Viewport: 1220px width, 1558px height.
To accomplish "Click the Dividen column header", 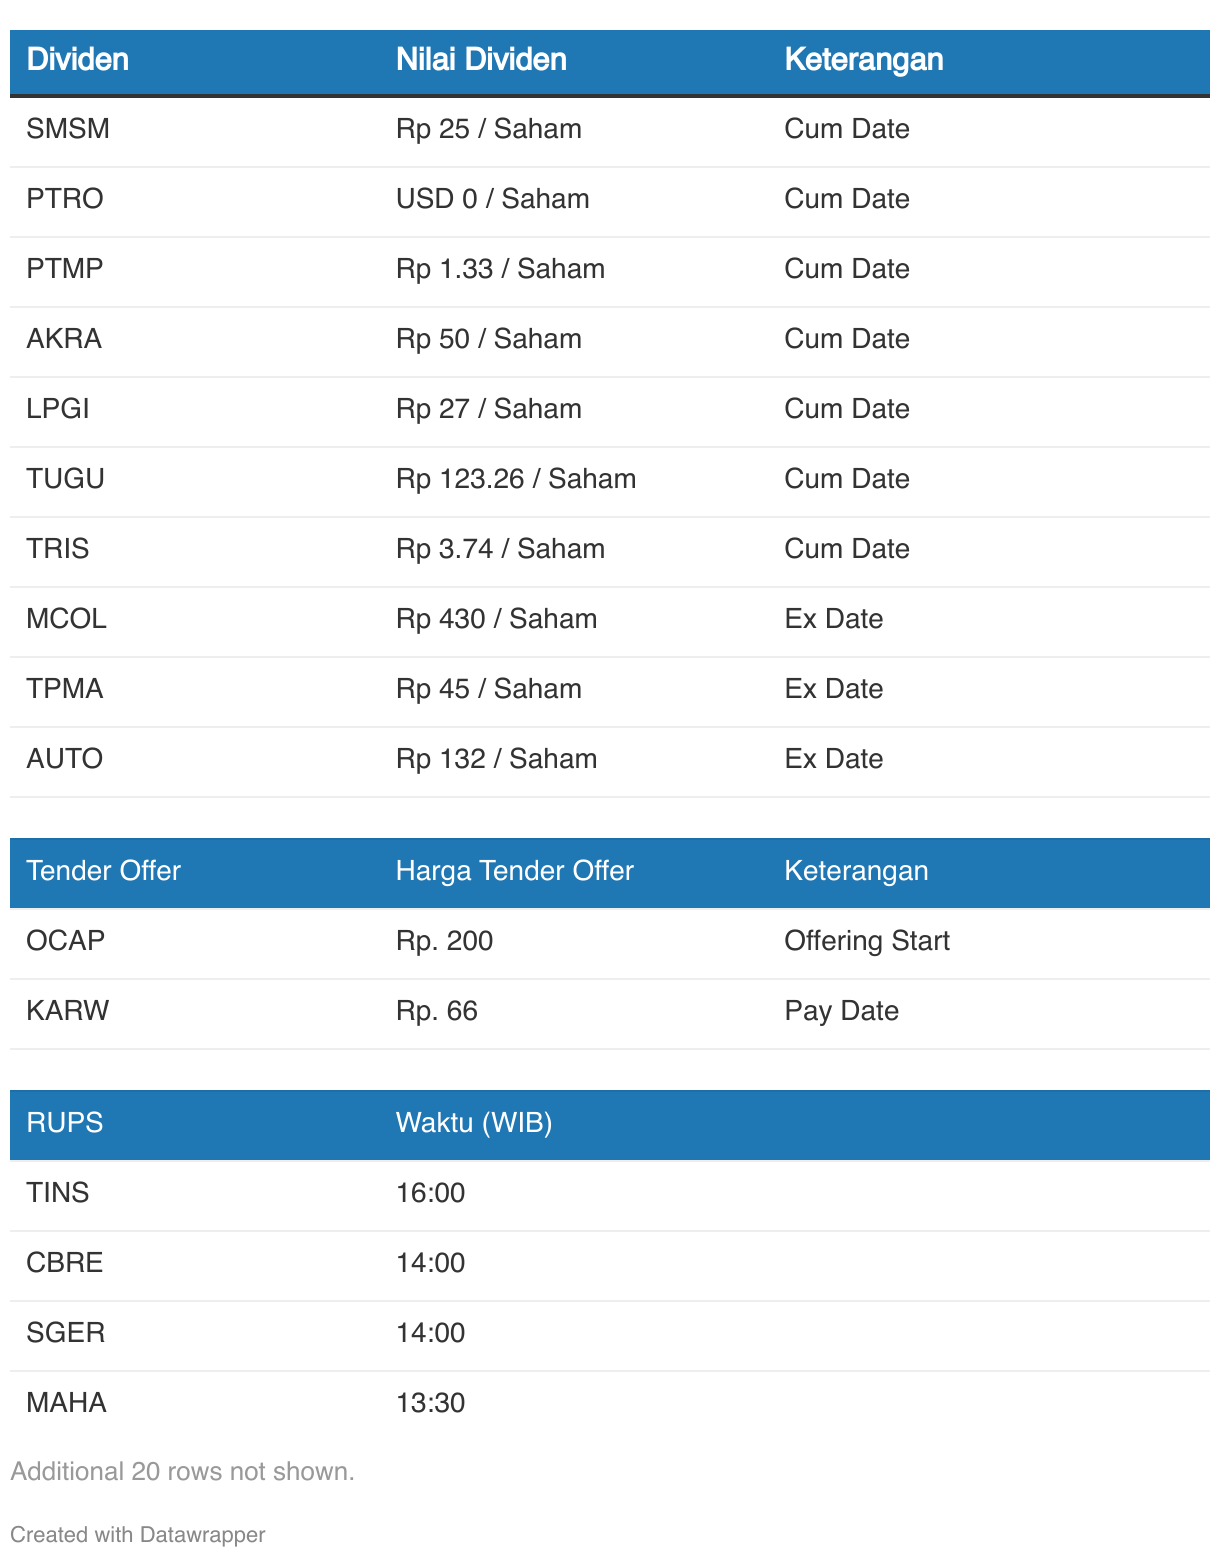I will [x=78, y=59].
